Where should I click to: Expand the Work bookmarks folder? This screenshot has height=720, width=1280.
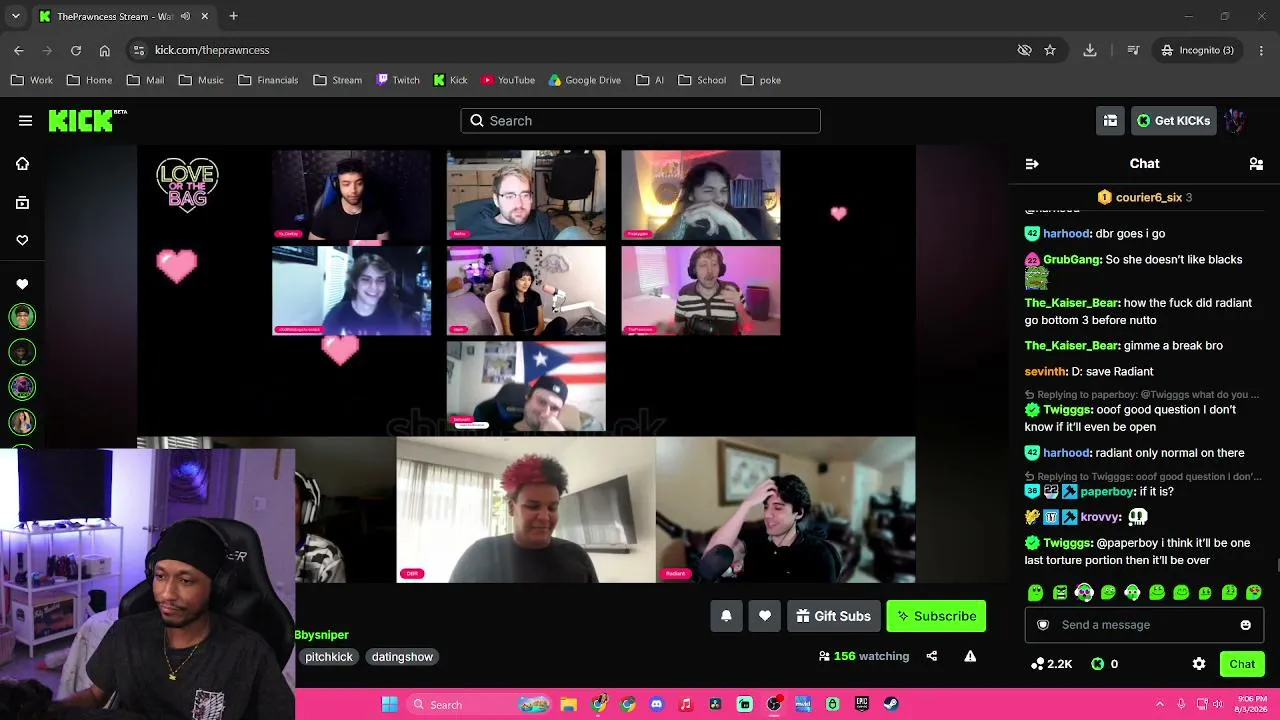[x=32, y=80]
